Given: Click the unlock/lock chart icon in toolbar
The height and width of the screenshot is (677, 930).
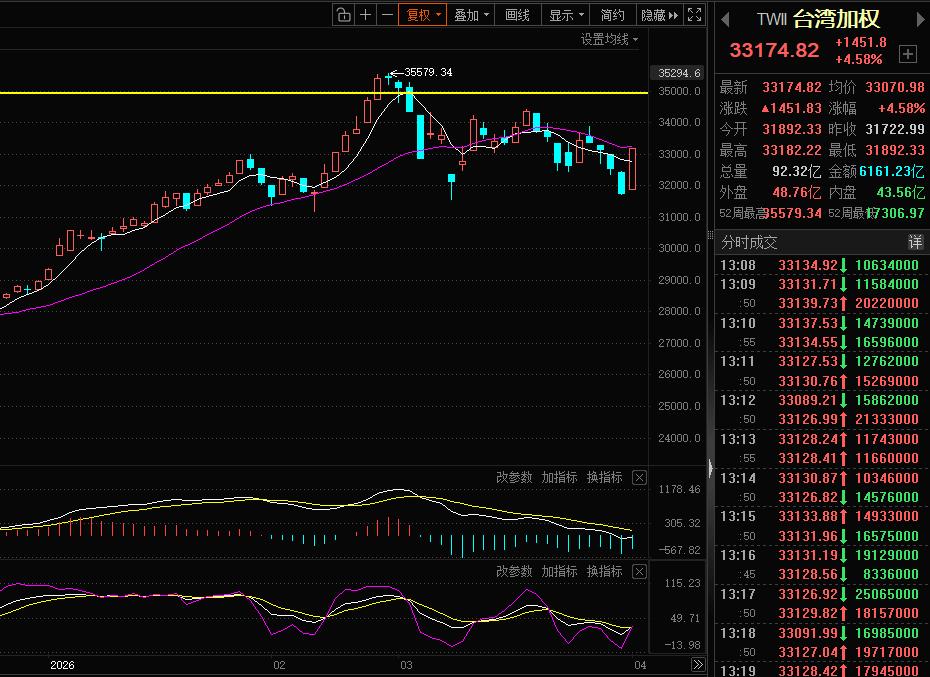Looking at the screenshot, I should click(x=343, y=15).
